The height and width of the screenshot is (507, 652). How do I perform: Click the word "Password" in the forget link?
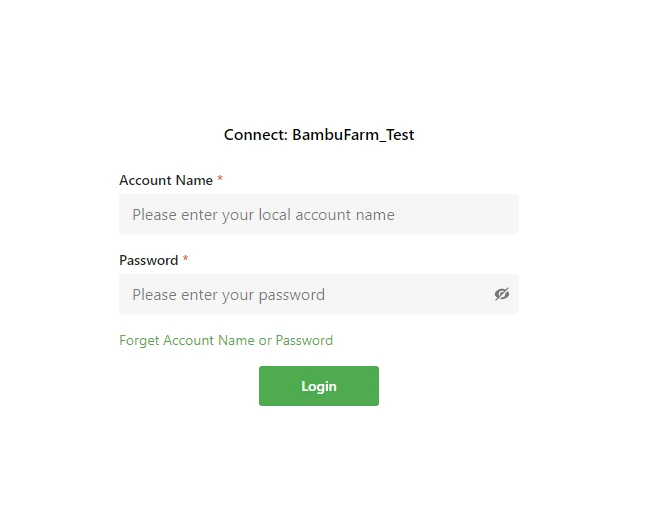304,340
